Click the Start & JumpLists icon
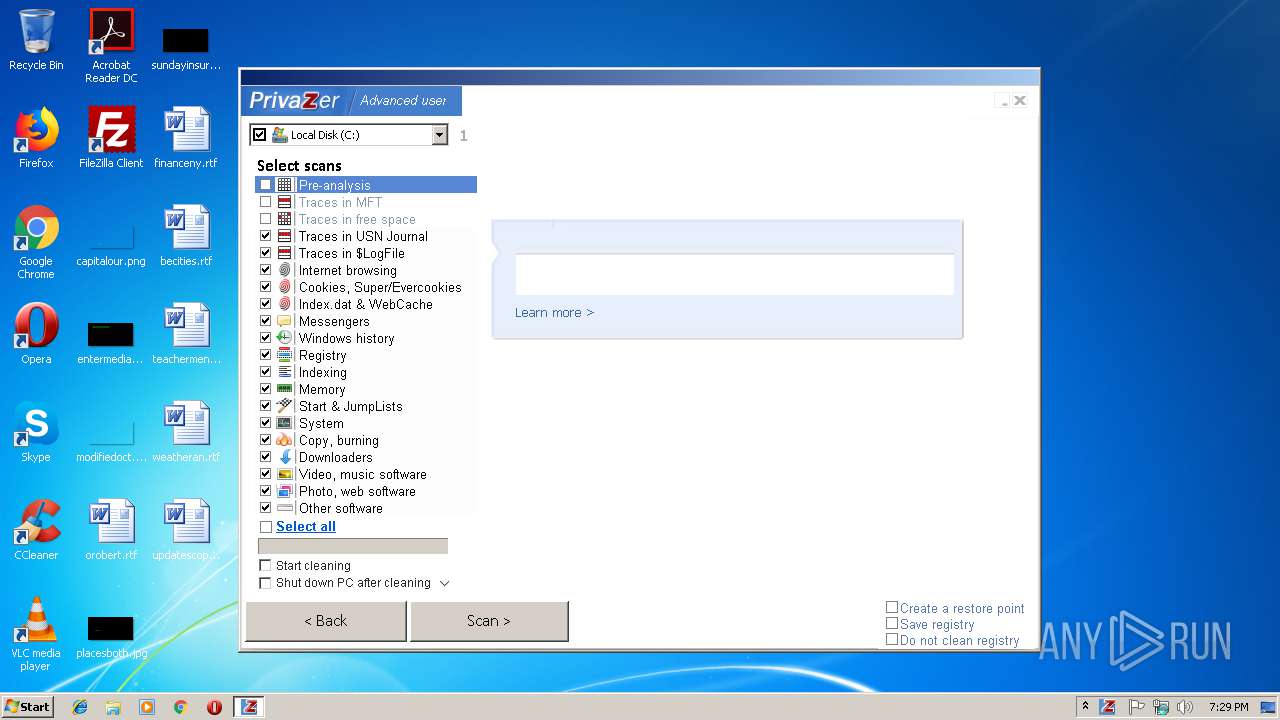This screenshot has width=1280, height=720. (285, 406)
